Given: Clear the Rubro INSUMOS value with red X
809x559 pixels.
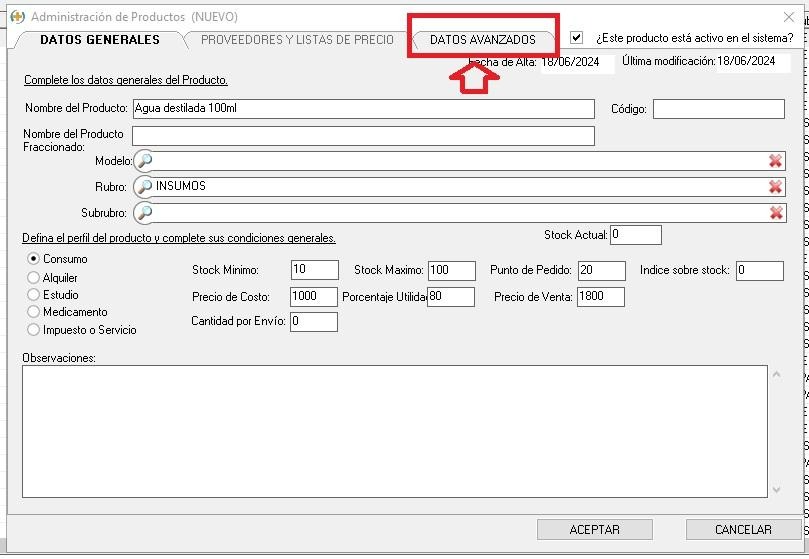Looking at the screenshot, I should pos(775,187).
